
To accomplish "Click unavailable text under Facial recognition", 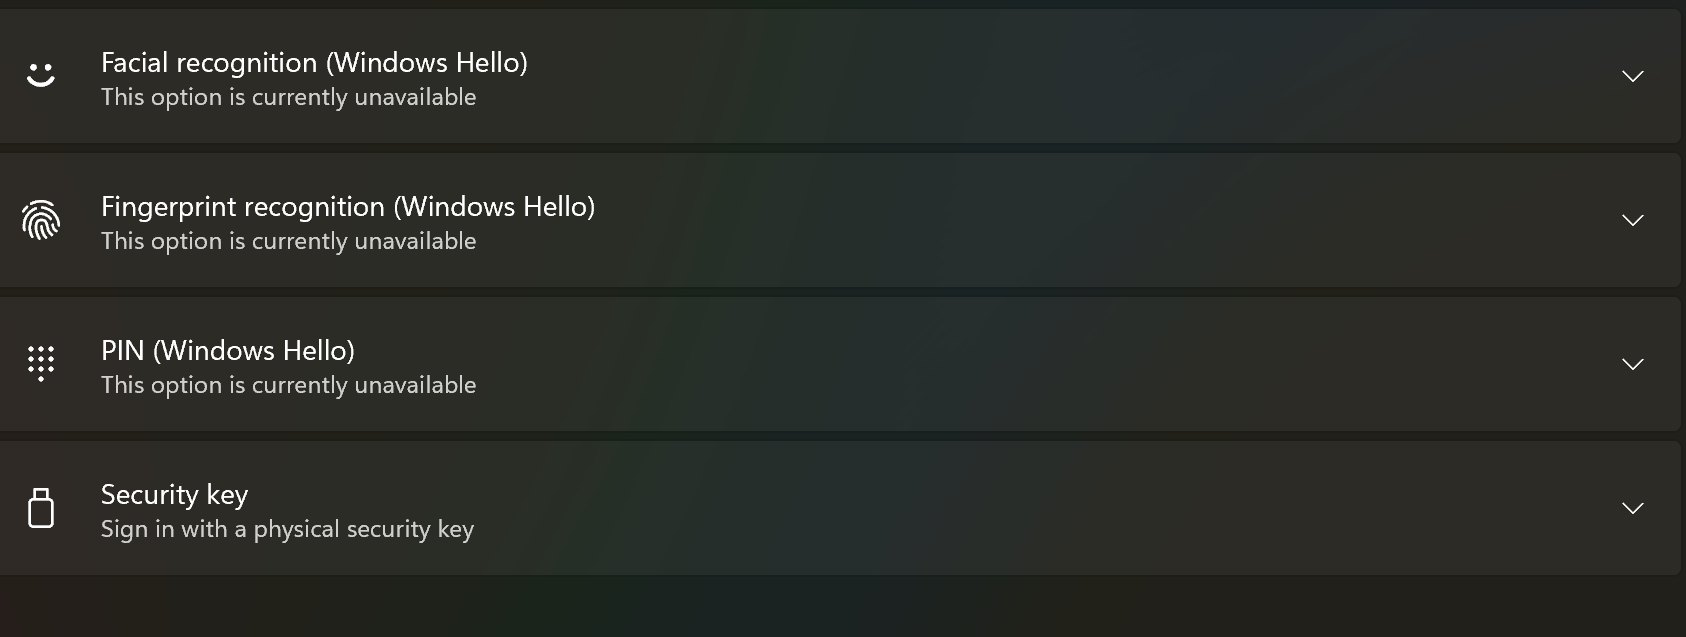I will tap(288, 96).
